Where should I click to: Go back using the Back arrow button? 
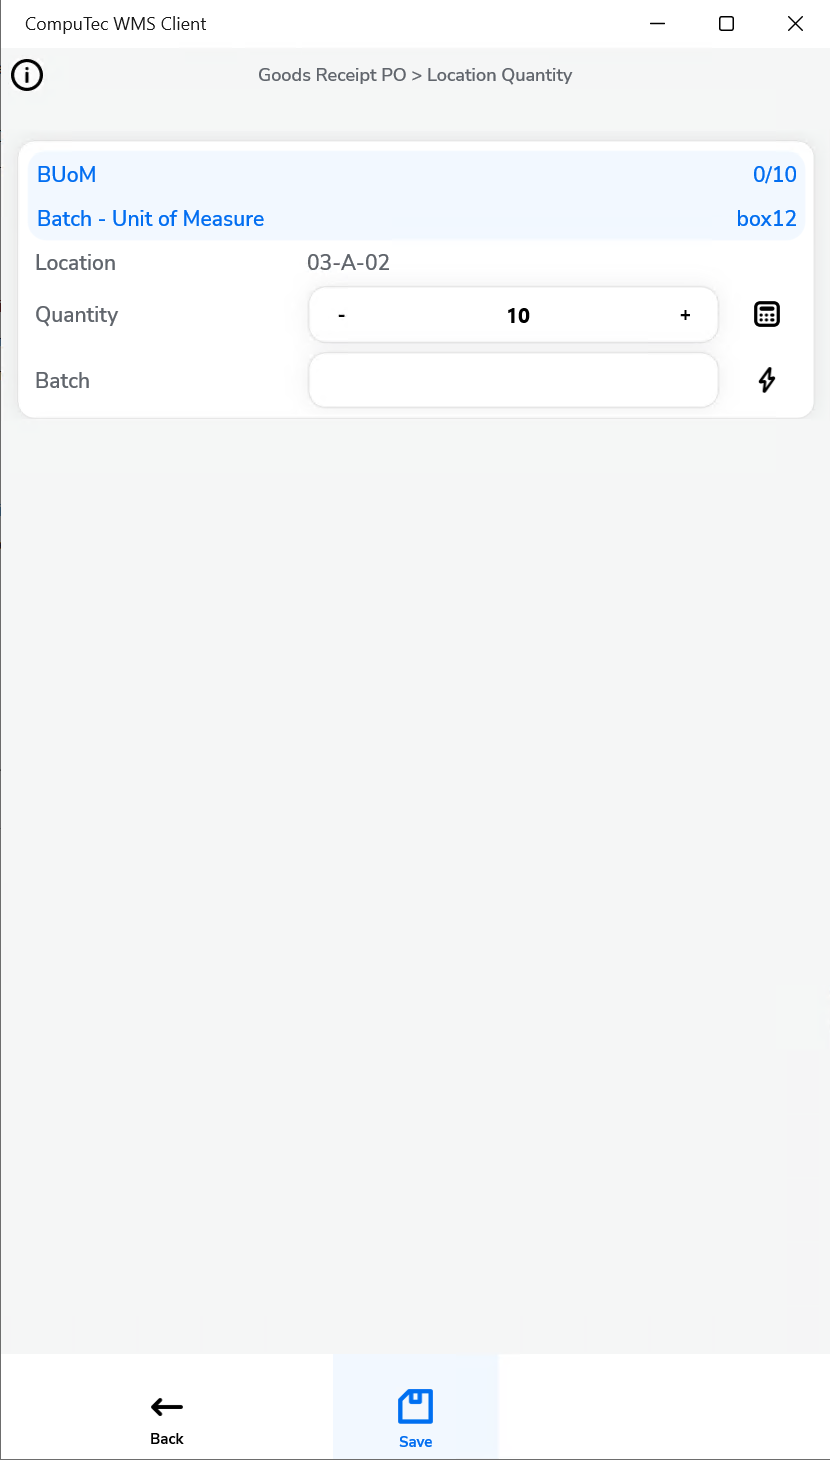tap(167, 1420)
